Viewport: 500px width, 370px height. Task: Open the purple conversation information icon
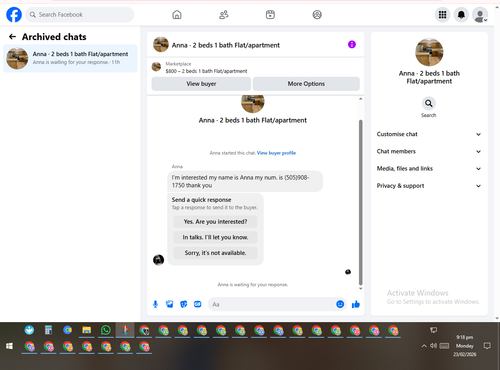352,44
